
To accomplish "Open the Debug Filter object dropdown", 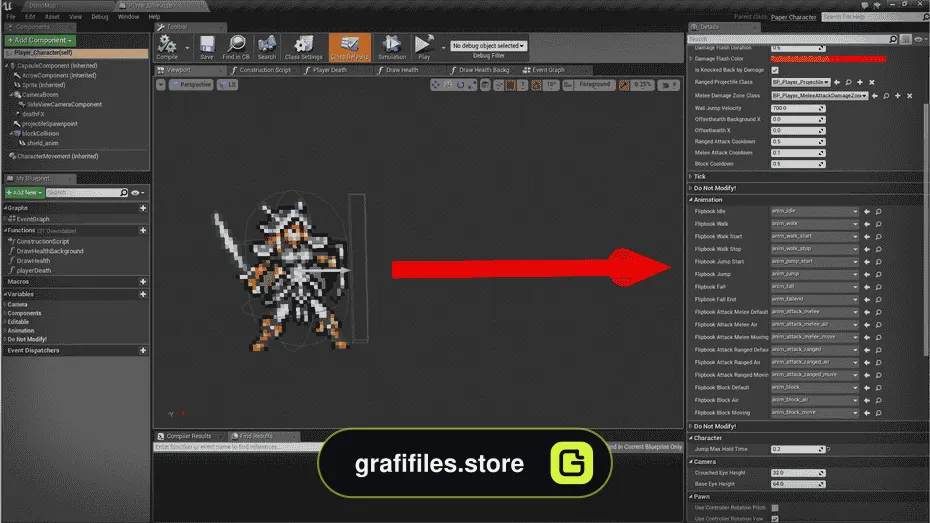I will click(x=488, y=46).
